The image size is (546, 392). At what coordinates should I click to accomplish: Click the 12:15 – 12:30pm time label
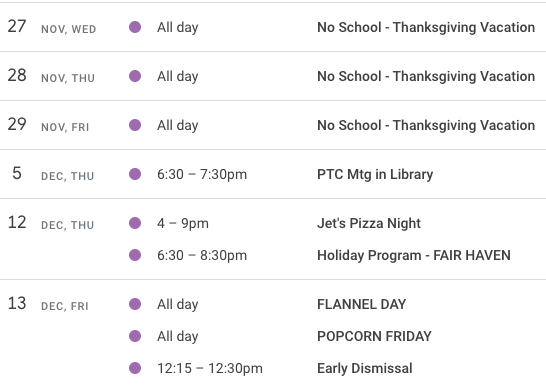point(210,368)
